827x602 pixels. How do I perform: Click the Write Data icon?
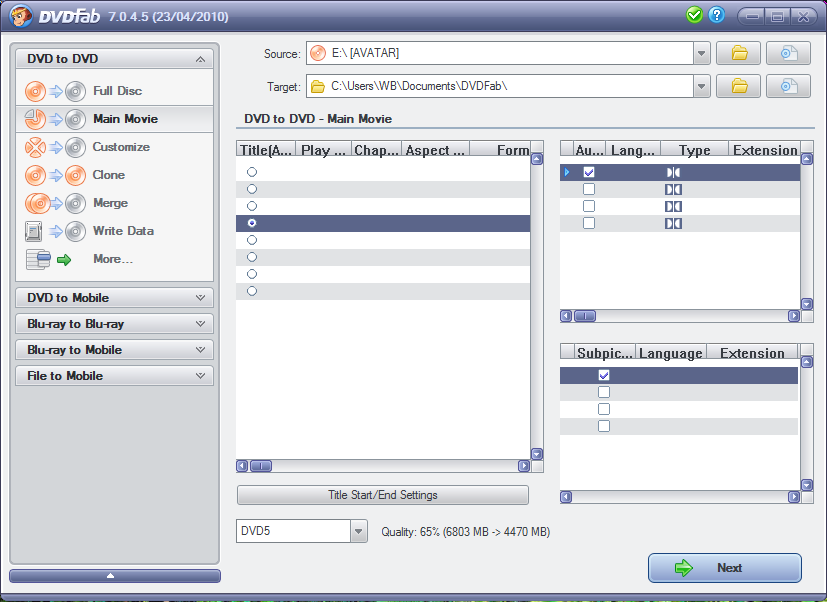(55, 231)
